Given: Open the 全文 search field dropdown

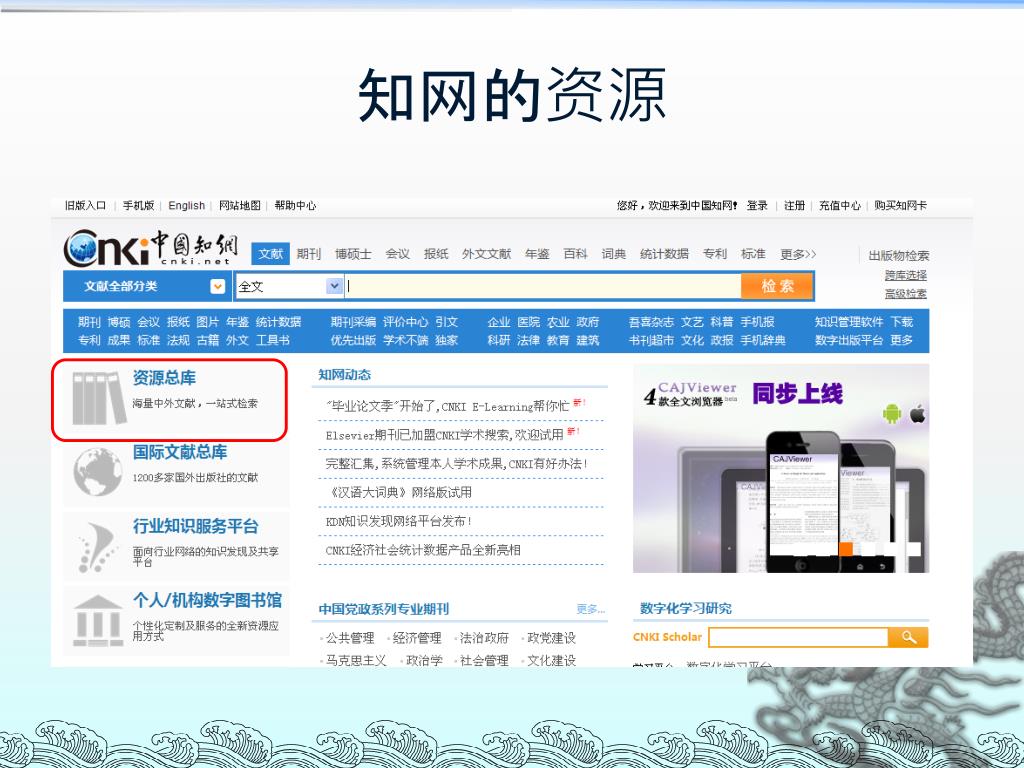Looking at the screenshot, I should pos(334,286).
